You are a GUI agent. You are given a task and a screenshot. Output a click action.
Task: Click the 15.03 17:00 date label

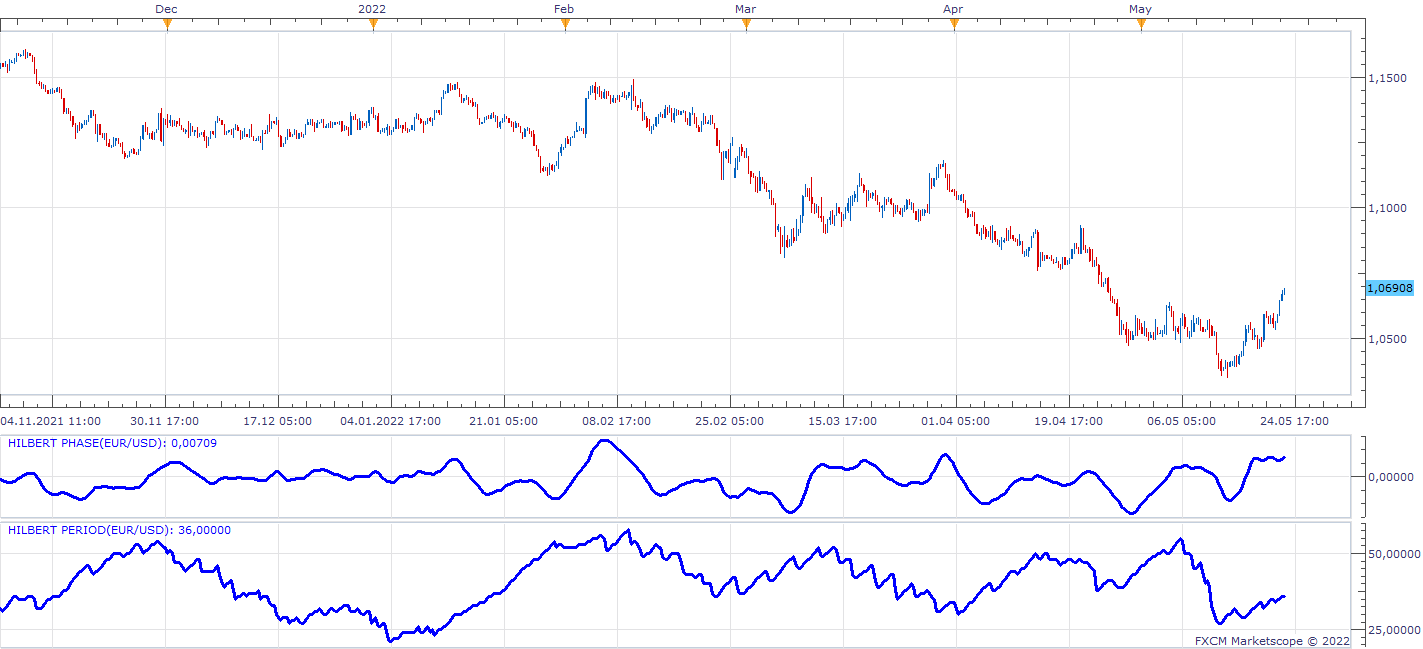coord(843,421)
